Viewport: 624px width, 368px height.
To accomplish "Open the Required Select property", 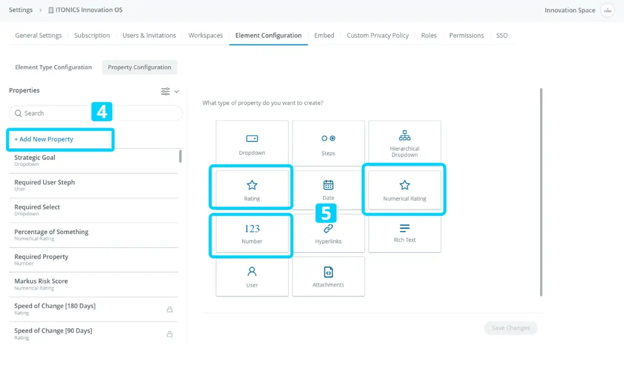I will (94, 210).
